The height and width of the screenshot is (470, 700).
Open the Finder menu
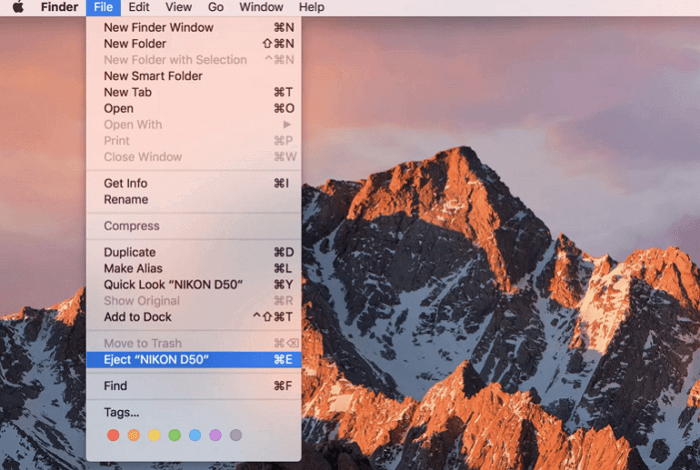coord(59,7)
